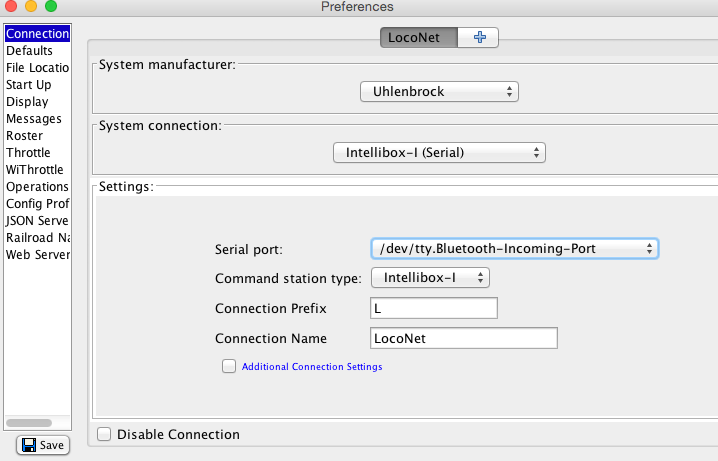Viewport: 718px width, 461px height.
Task: Click the plus icon to add connection tab
Action: [x=479, y=37]
